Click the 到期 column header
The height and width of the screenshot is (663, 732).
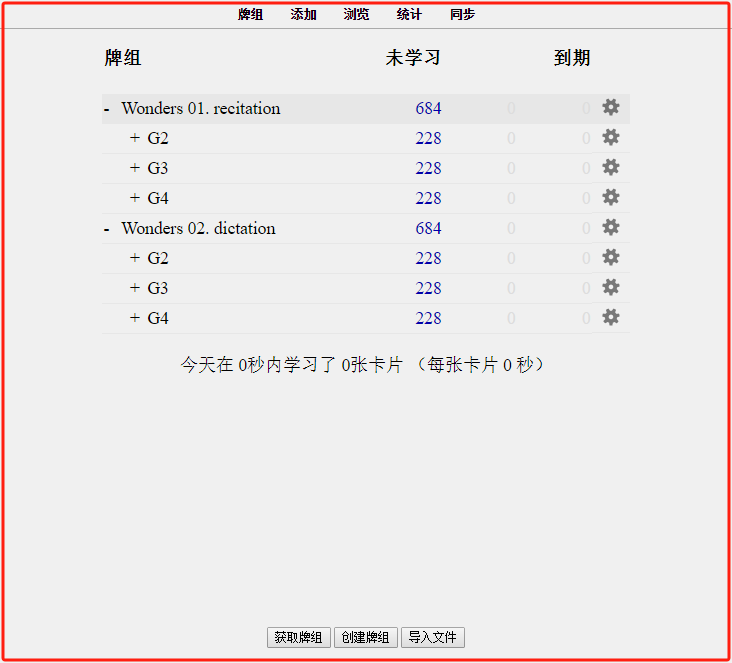(572, 58)
